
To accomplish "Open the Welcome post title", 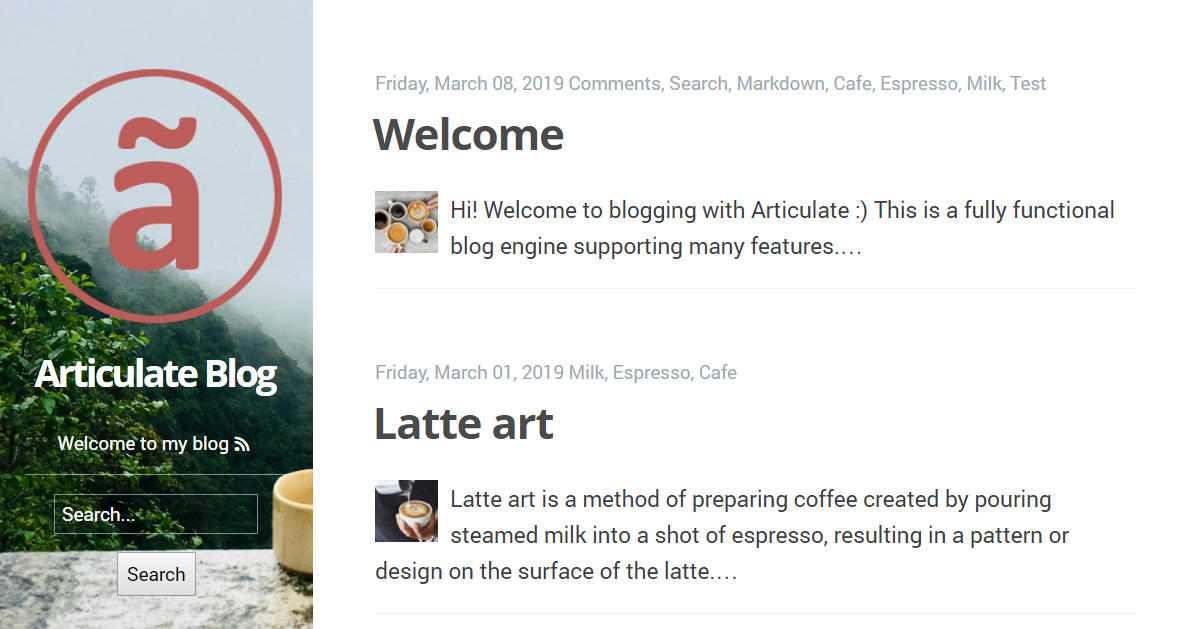I will 468,135.
